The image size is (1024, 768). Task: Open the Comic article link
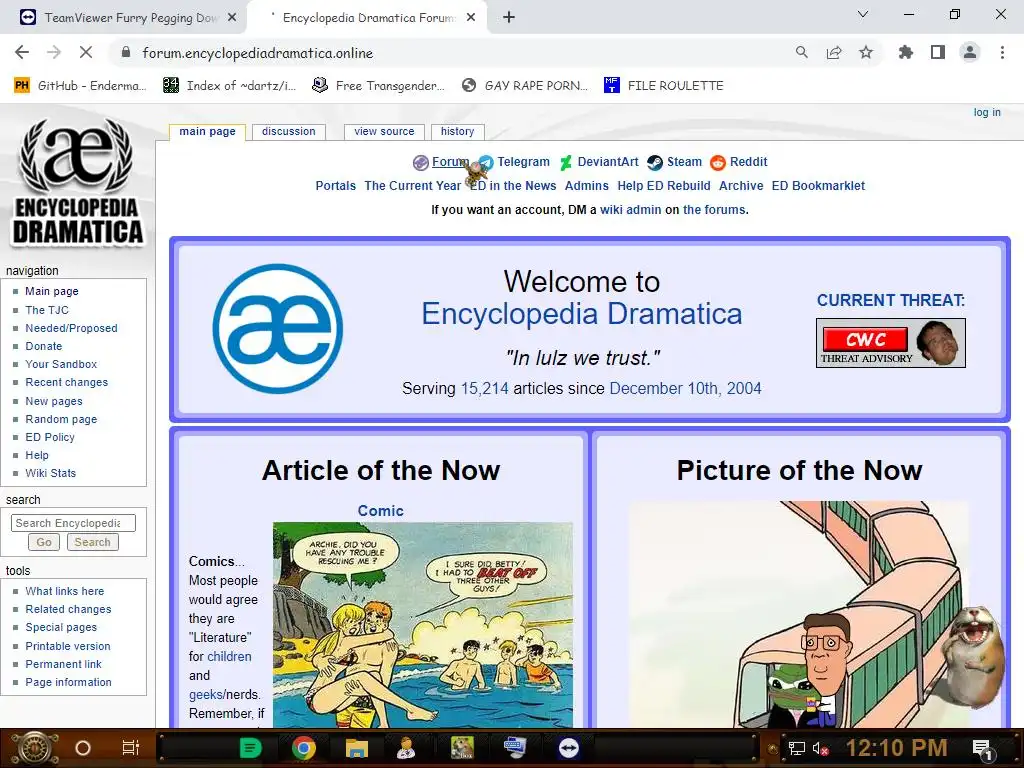point(380,511)
